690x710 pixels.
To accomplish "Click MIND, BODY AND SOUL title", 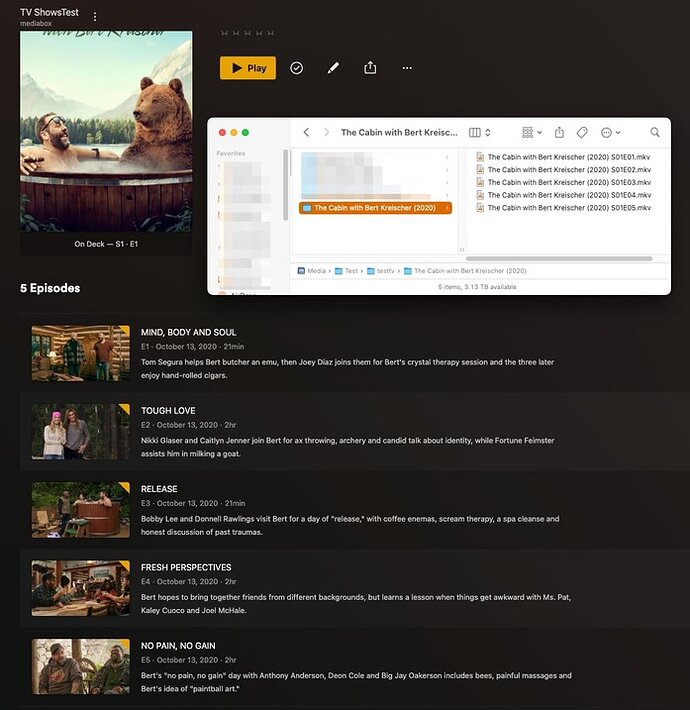I will click(188, 332).
